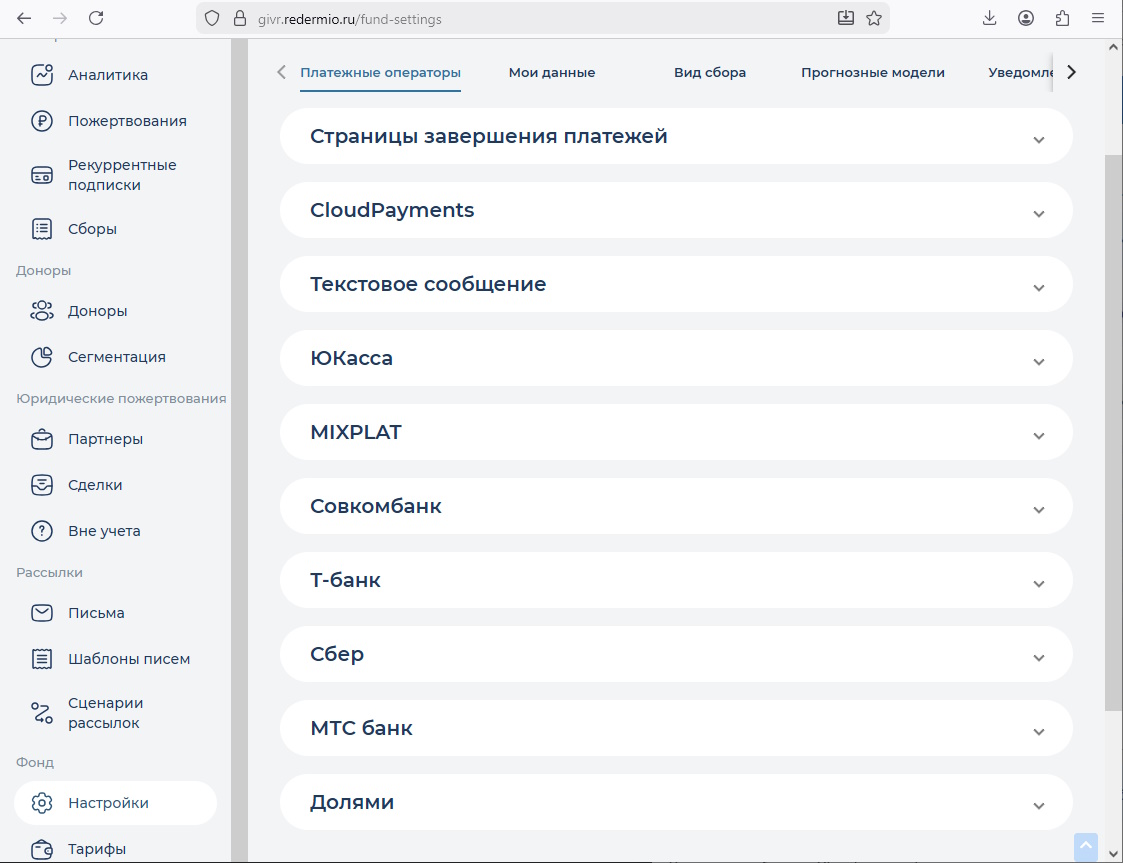The height and width of the screenshot is (863, 1123).
Task: Click the page vertical scrollbar thumb
Action: (1114, 433)
